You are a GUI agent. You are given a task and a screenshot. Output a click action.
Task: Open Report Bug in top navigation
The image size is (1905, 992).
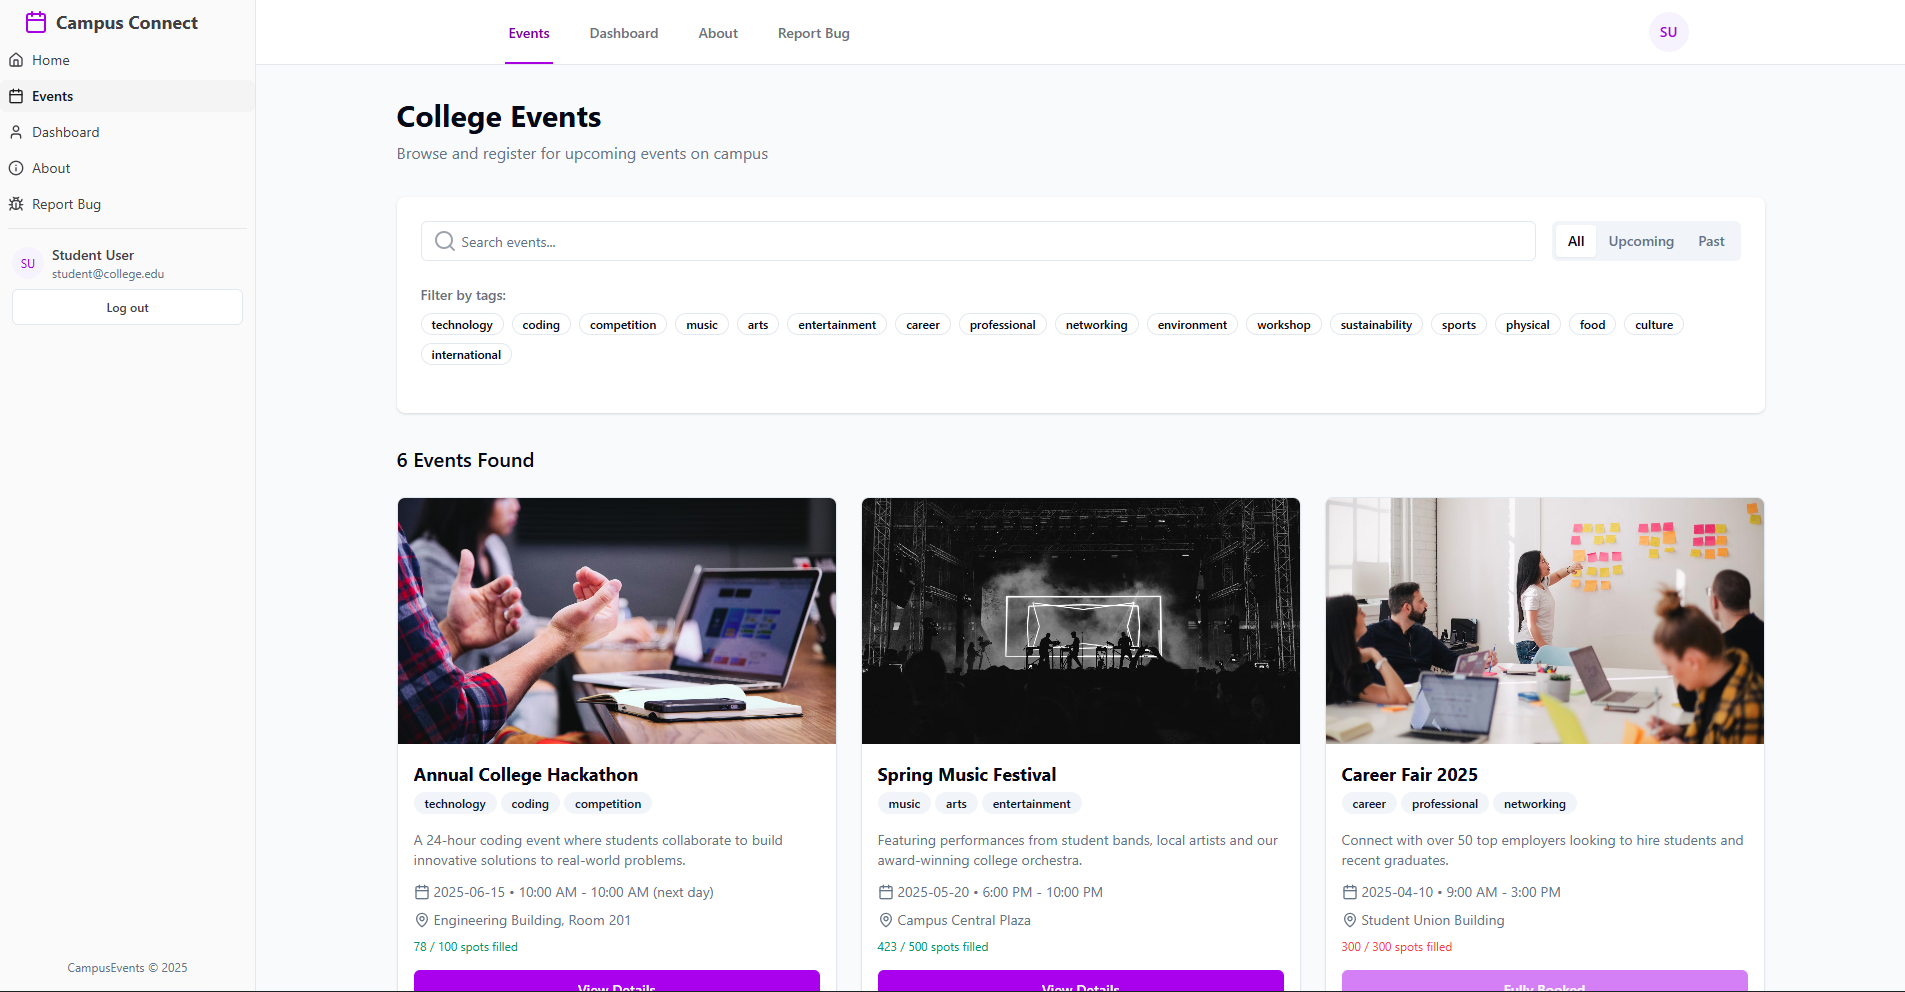click(x=813, y=33)
